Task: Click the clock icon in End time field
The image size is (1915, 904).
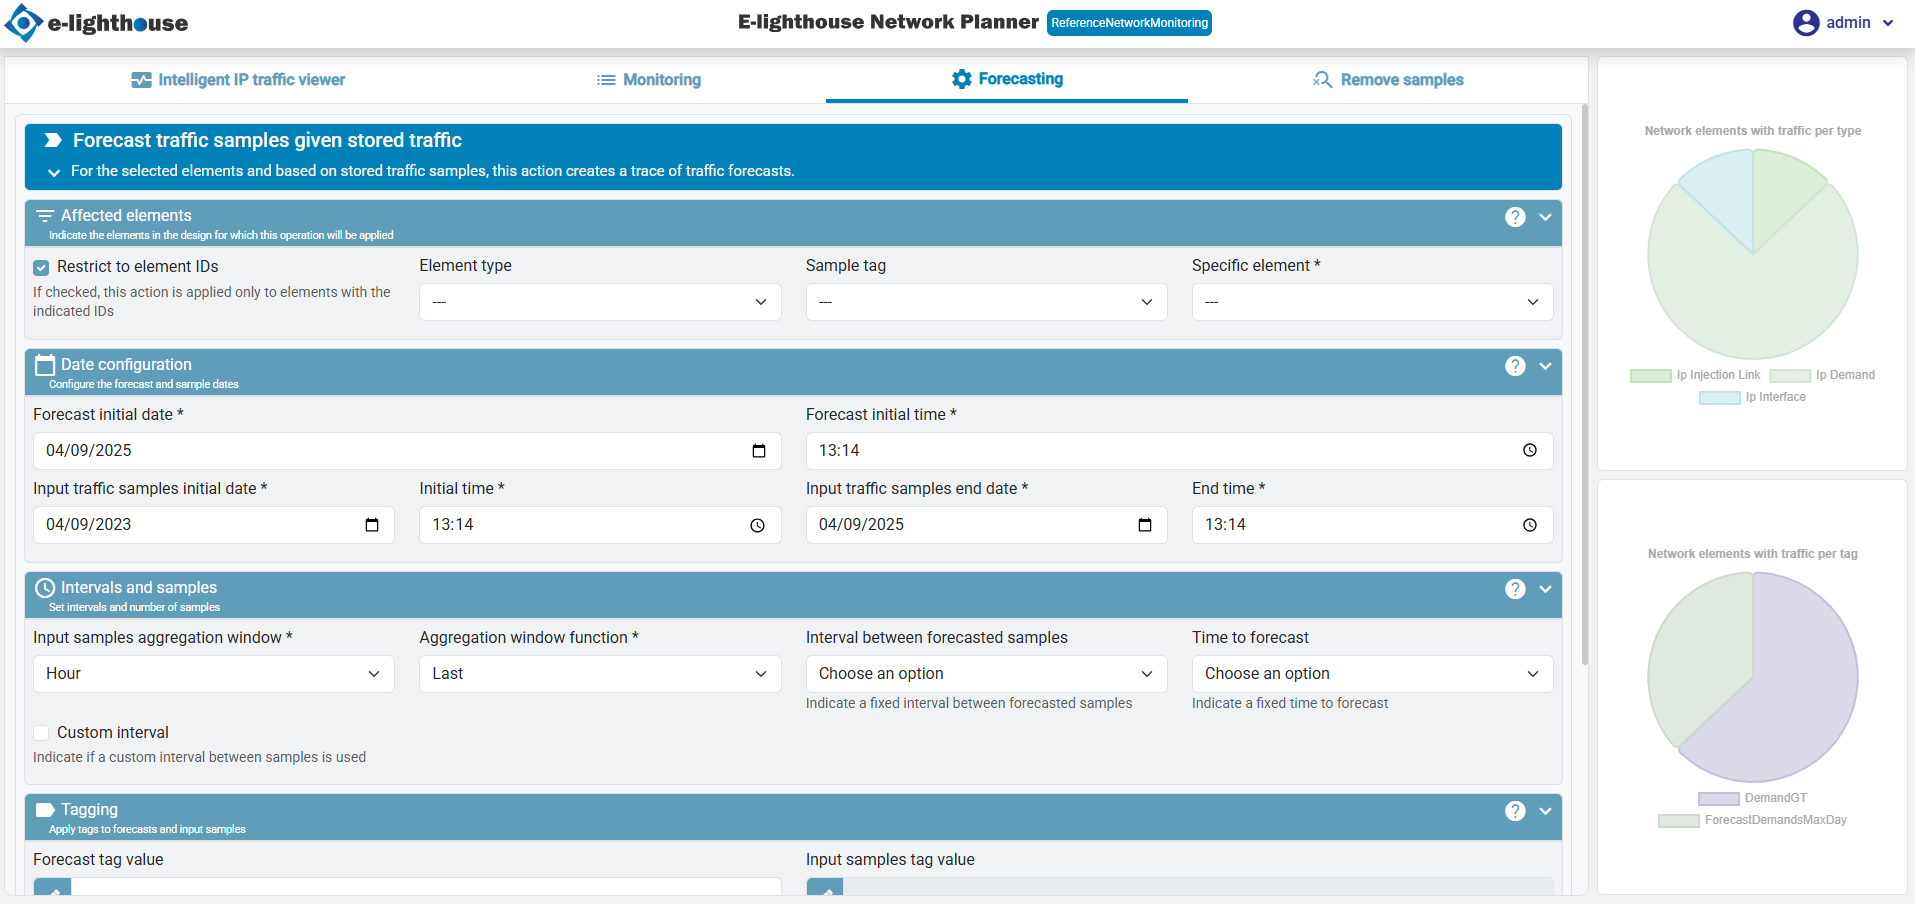Action: tap(1529, 525)
